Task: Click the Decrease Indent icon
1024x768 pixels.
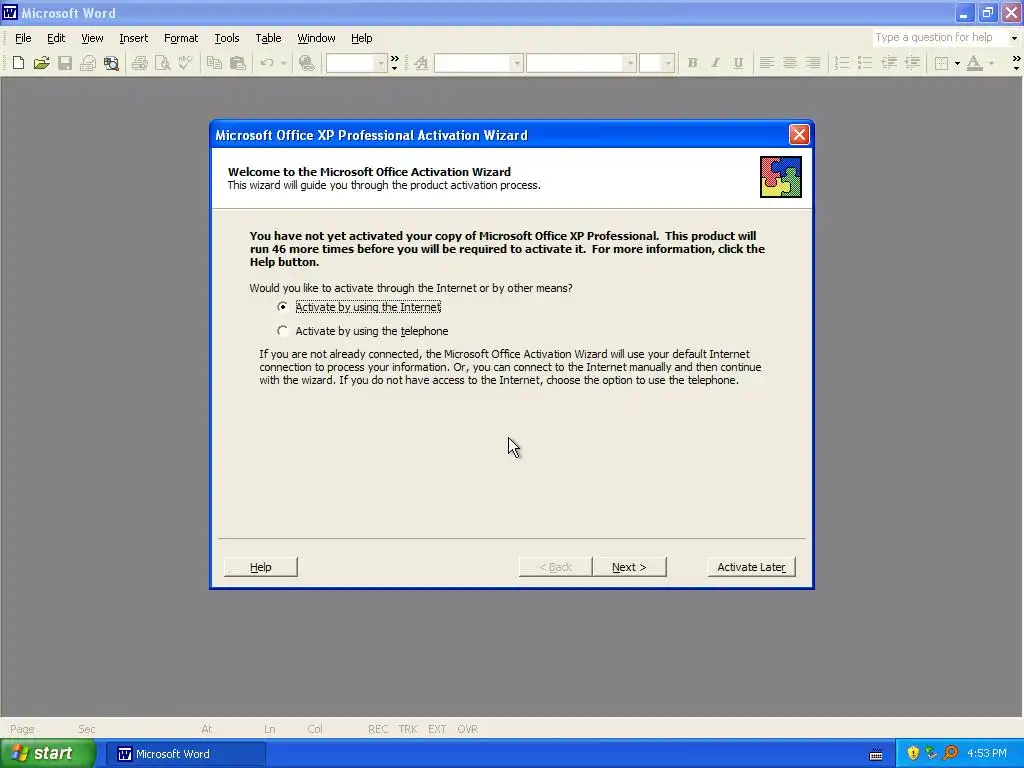Action: click(889, 63)
